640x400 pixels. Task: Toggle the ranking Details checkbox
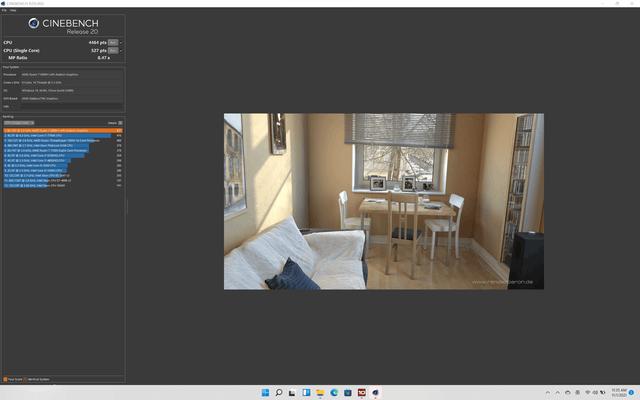tap(120, 123)
